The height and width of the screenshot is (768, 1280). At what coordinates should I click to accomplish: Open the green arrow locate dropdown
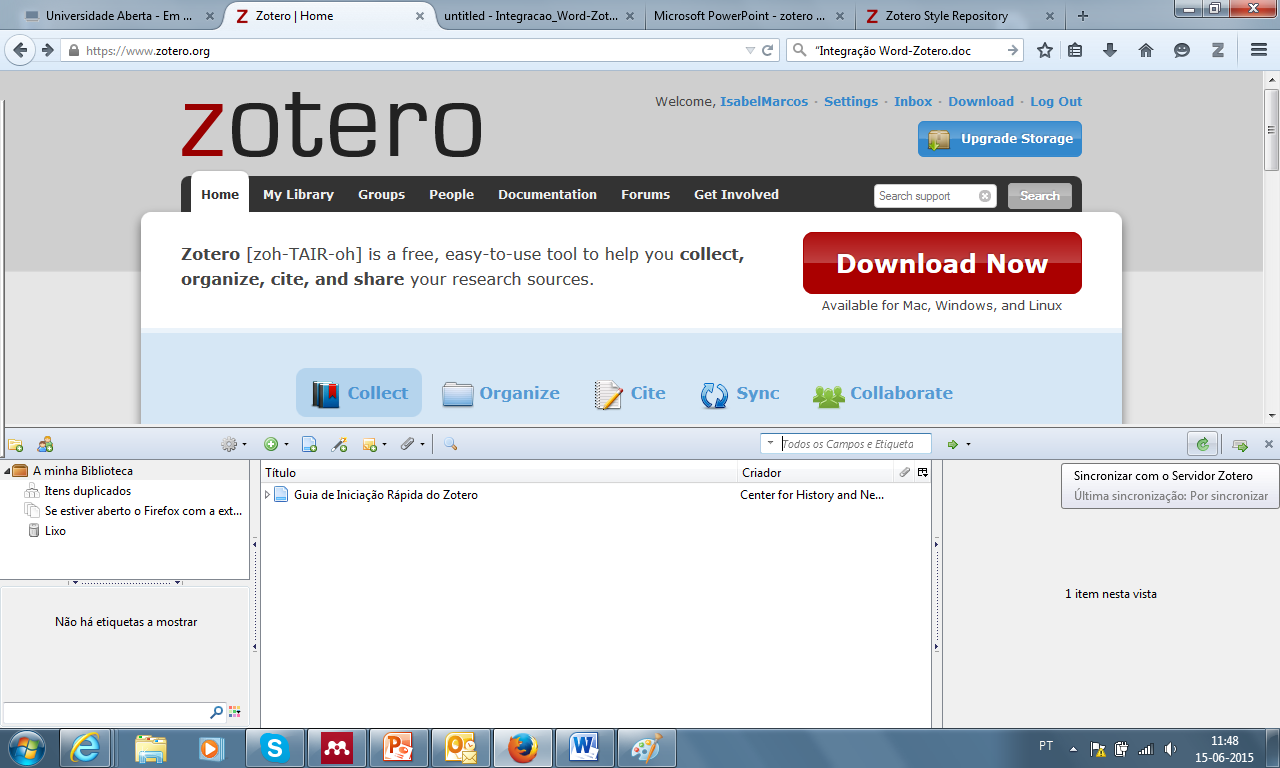tap(959, 444)
